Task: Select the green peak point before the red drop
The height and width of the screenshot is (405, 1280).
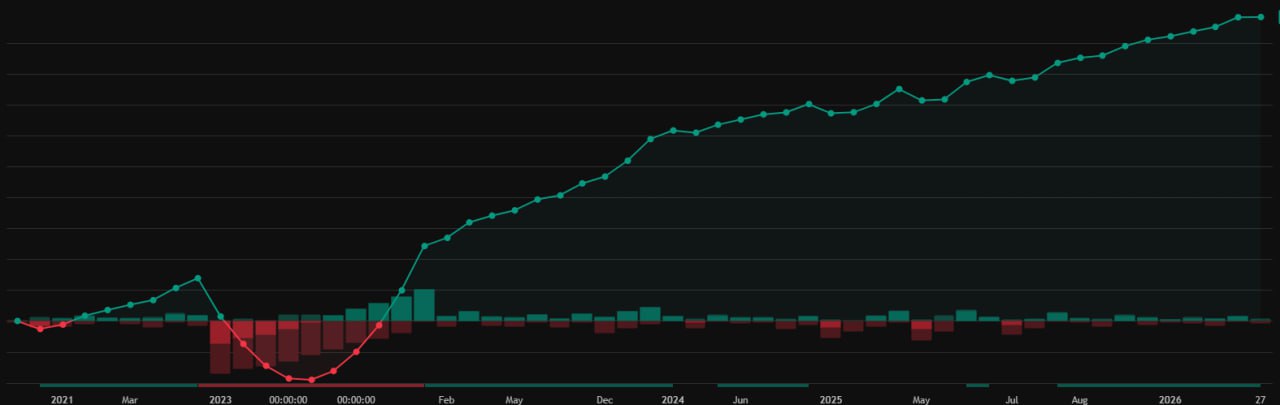Action: [198, 278]
